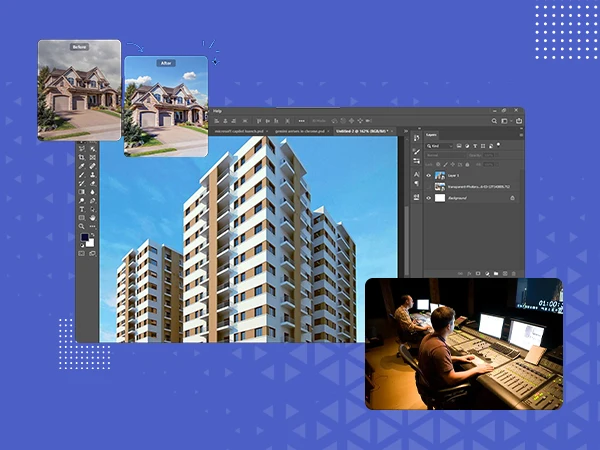The image size is (600, 450).
Task: Select the Pen tool
Action: point(93,201)
